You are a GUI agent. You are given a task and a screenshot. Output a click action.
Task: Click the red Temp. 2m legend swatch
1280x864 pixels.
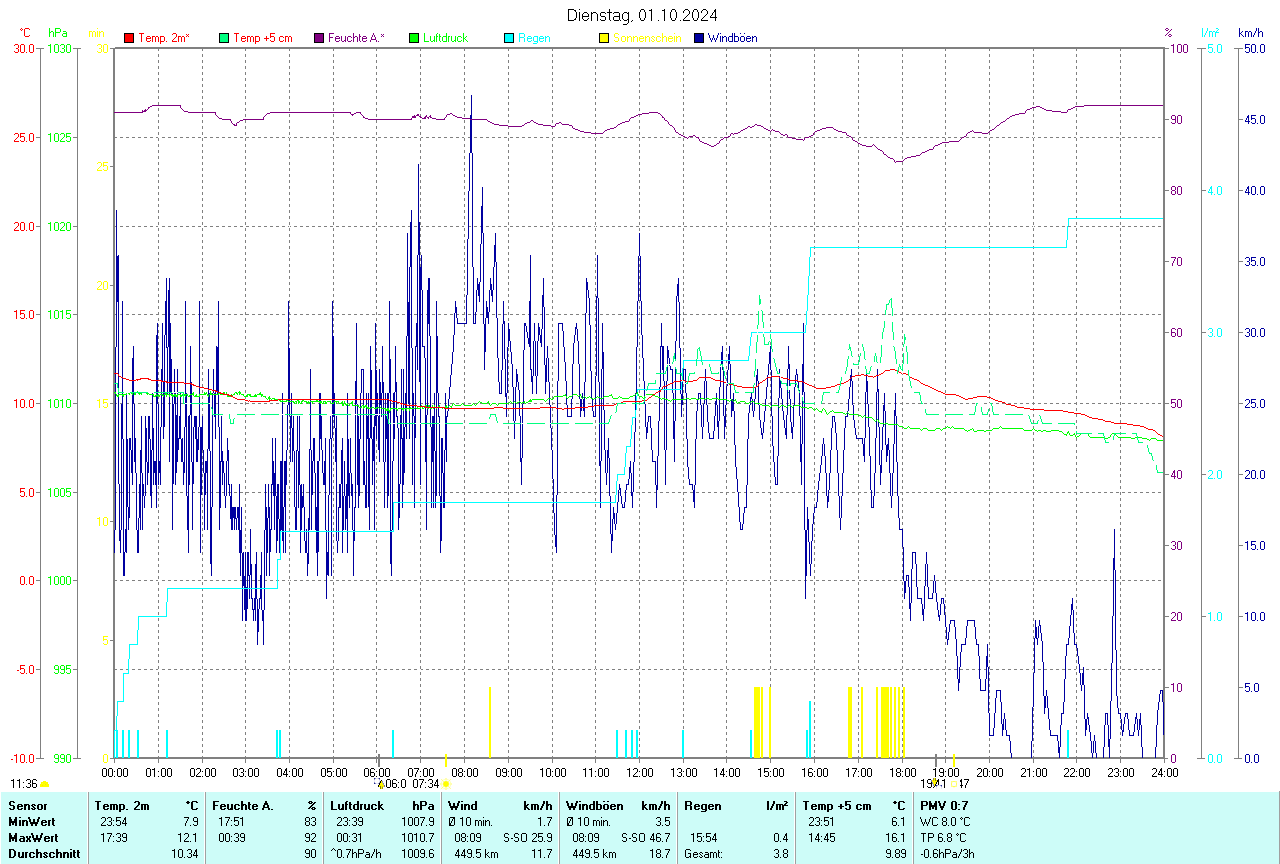click(x=129, y=38)
